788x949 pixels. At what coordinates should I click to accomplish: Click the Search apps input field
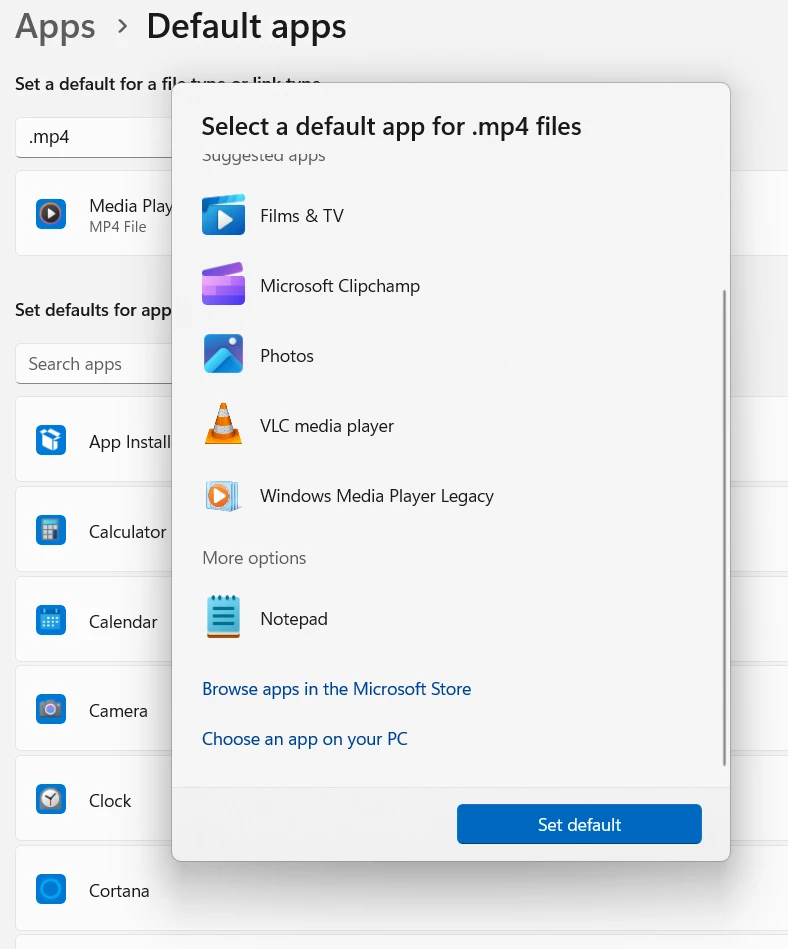(94, 364)
